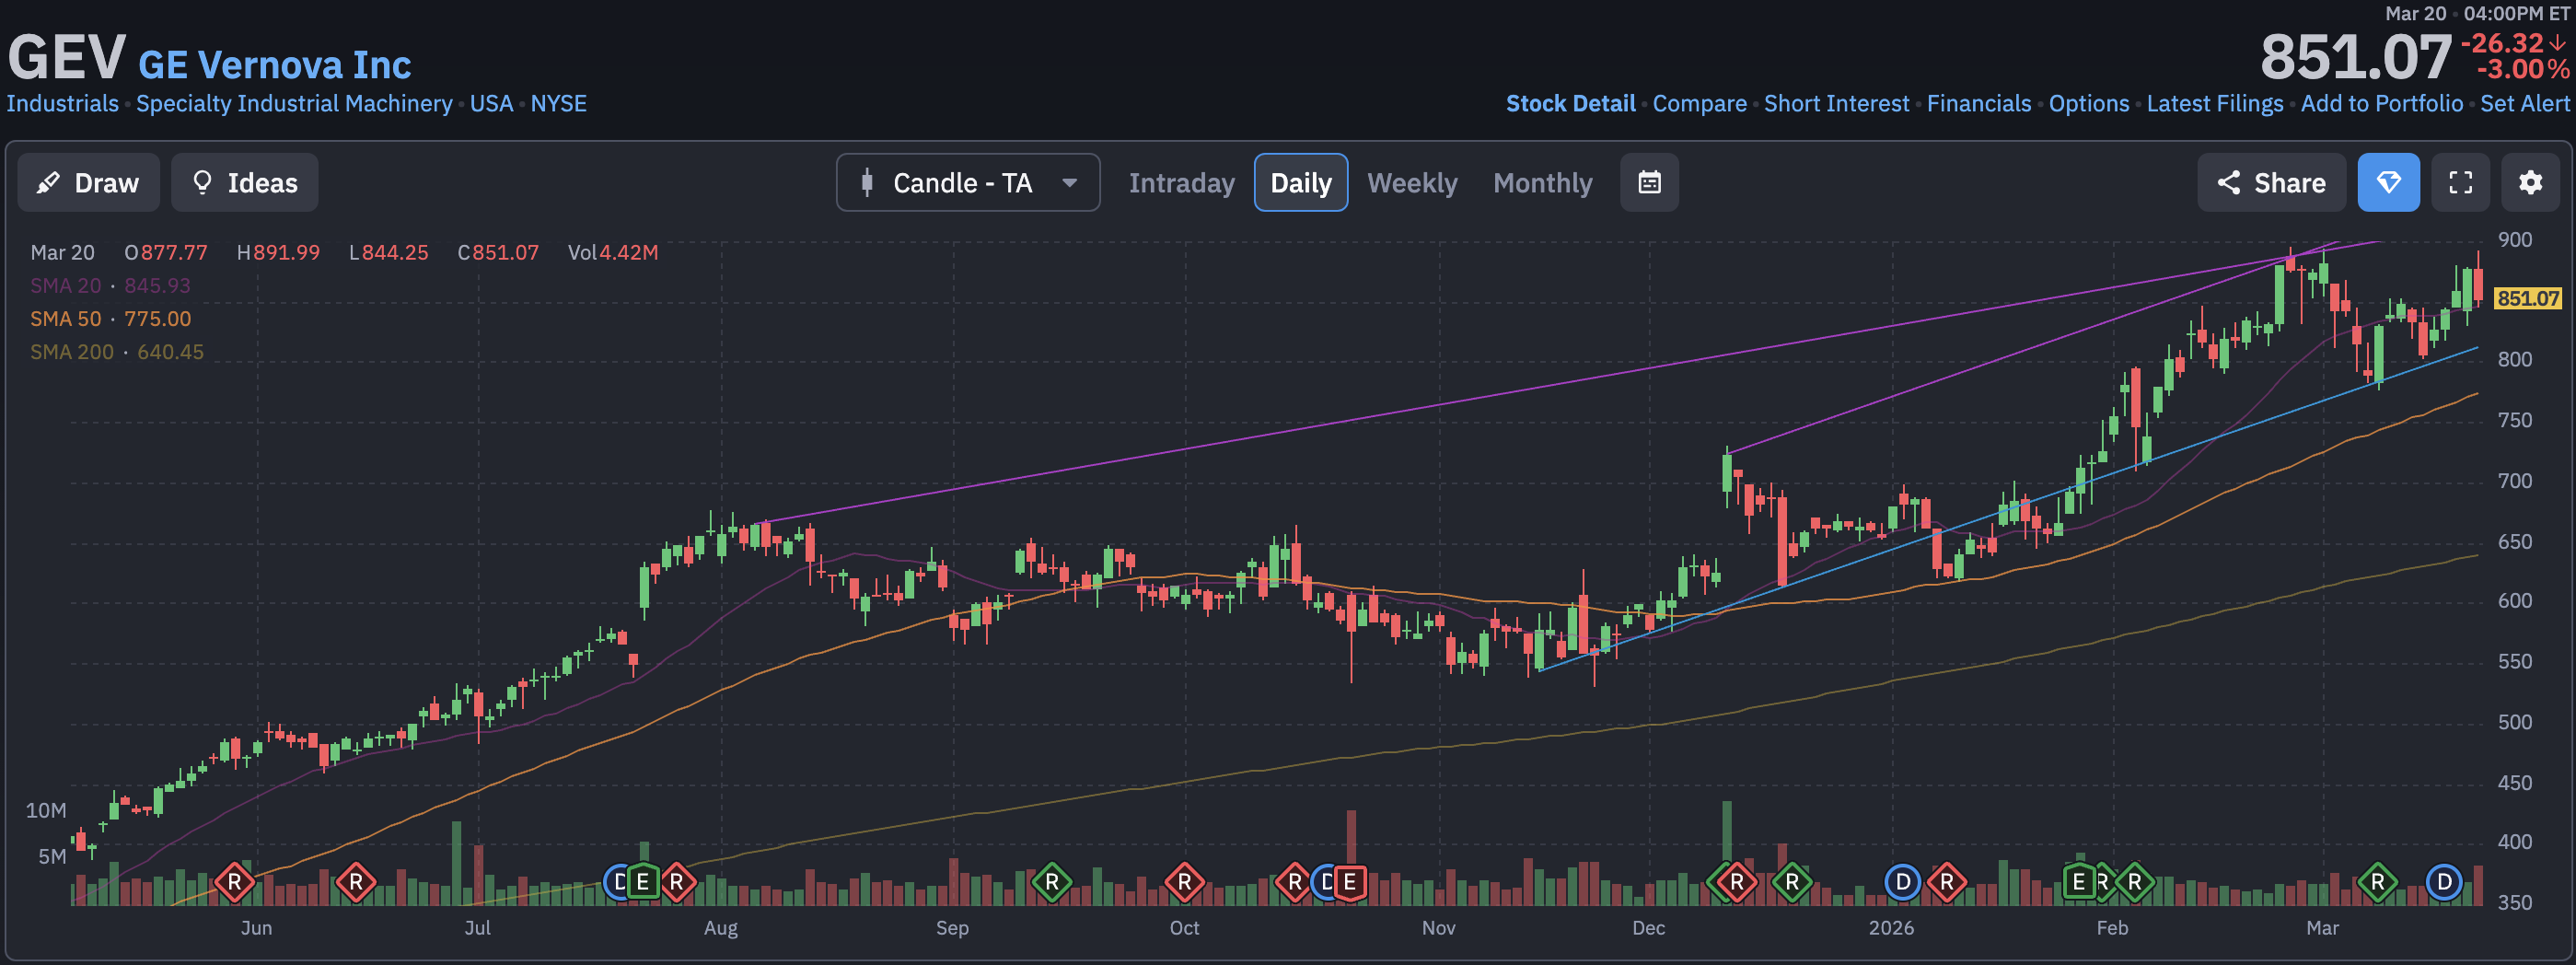Open the Latest Filings link
This screenshot has width=2576, height=965.
click(2214, 103)
